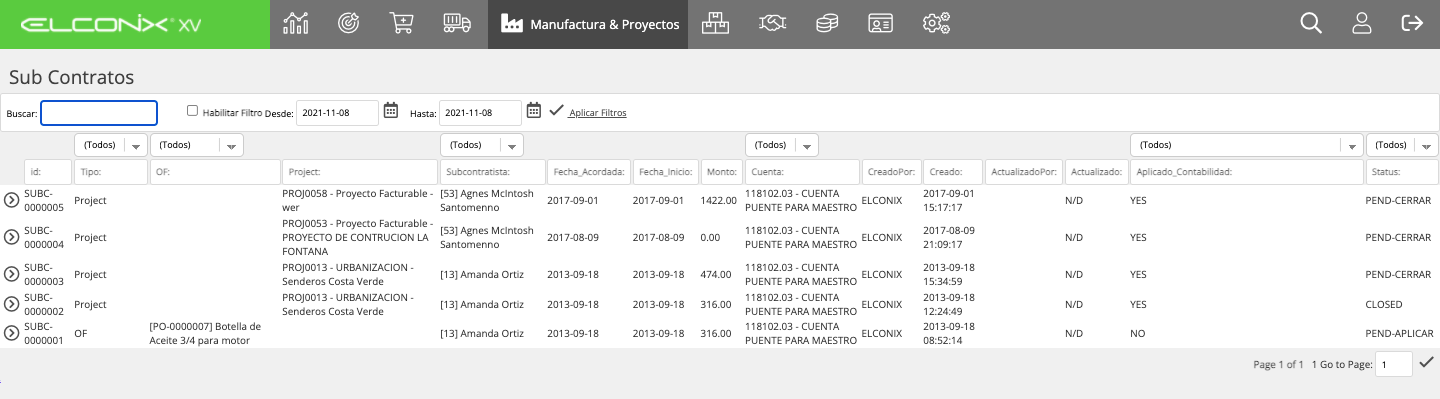Viewport: 1440px width, 399px height.
Task: Open the gears settings module icon
Action: [x=936, y=24]
